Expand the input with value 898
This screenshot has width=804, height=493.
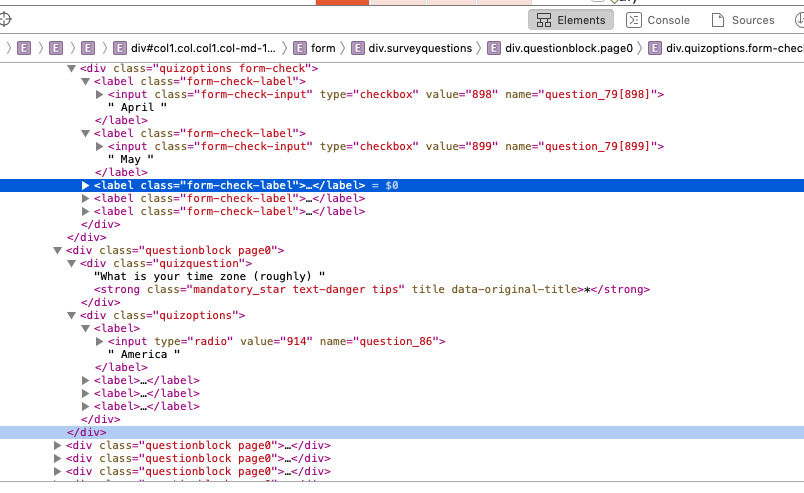pos(99,94)
